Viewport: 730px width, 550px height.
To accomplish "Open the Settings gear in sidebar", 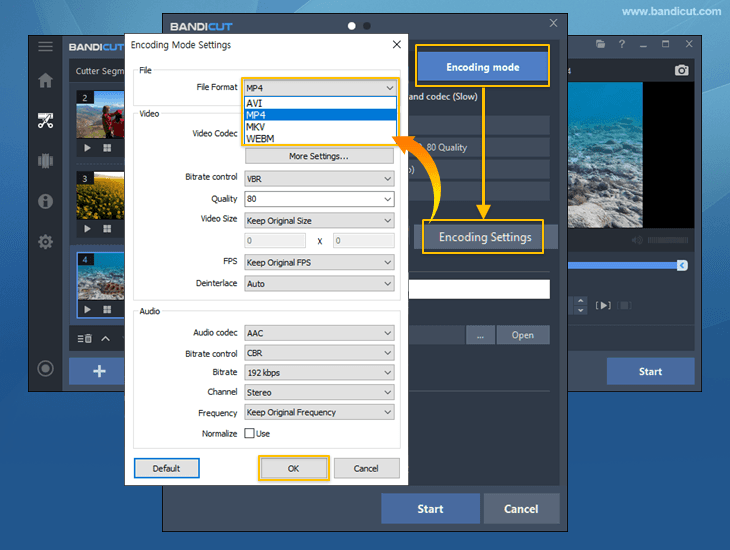I will tap(45, 242).
